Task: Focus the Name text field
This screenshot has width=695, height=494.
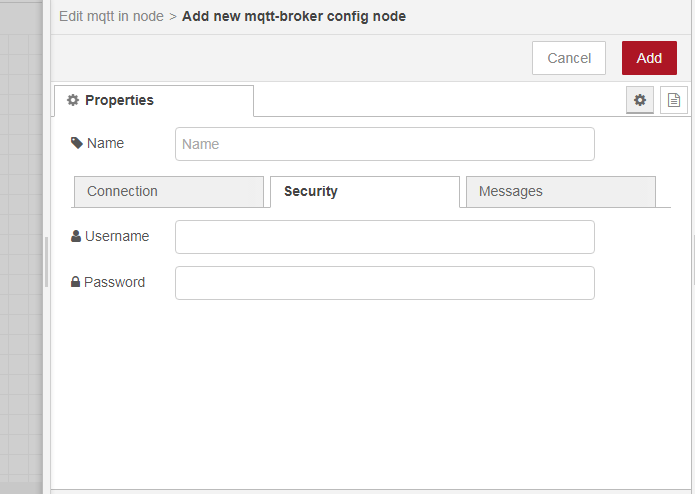Action: [x=384, y=144]
